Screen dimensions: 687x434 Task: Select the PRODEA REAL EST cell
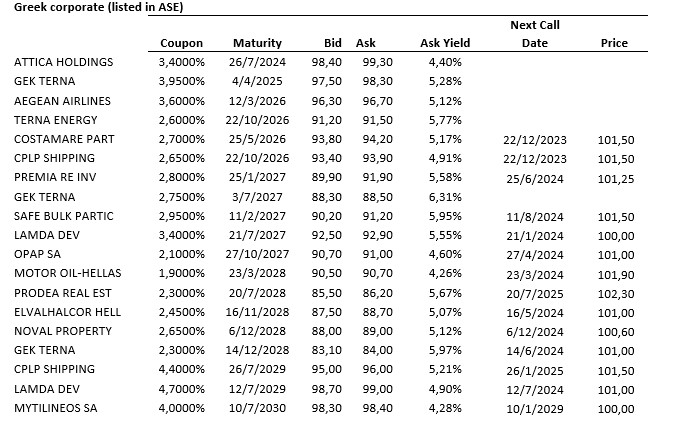[x=63, y=293]
